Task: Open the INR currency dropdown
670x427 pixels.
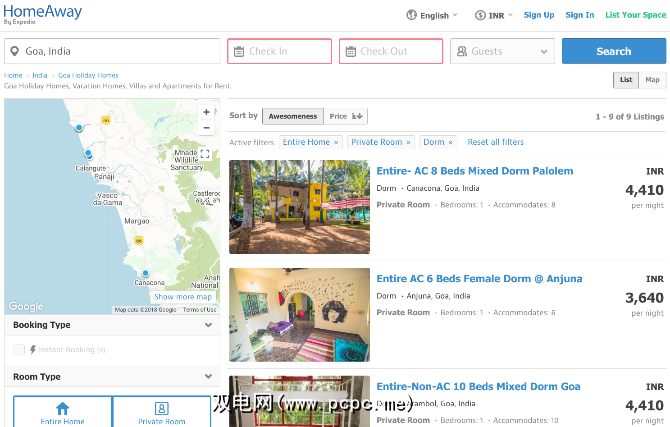Action: [x=494, y=15]
